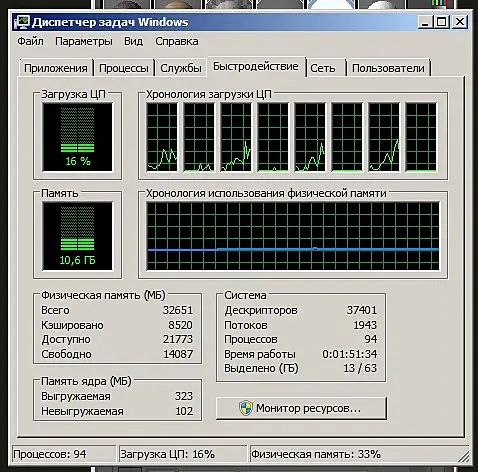Switch to the Службы tab
Image resolution: width=478 pixels, height=472 pixels.
(181, 68)
